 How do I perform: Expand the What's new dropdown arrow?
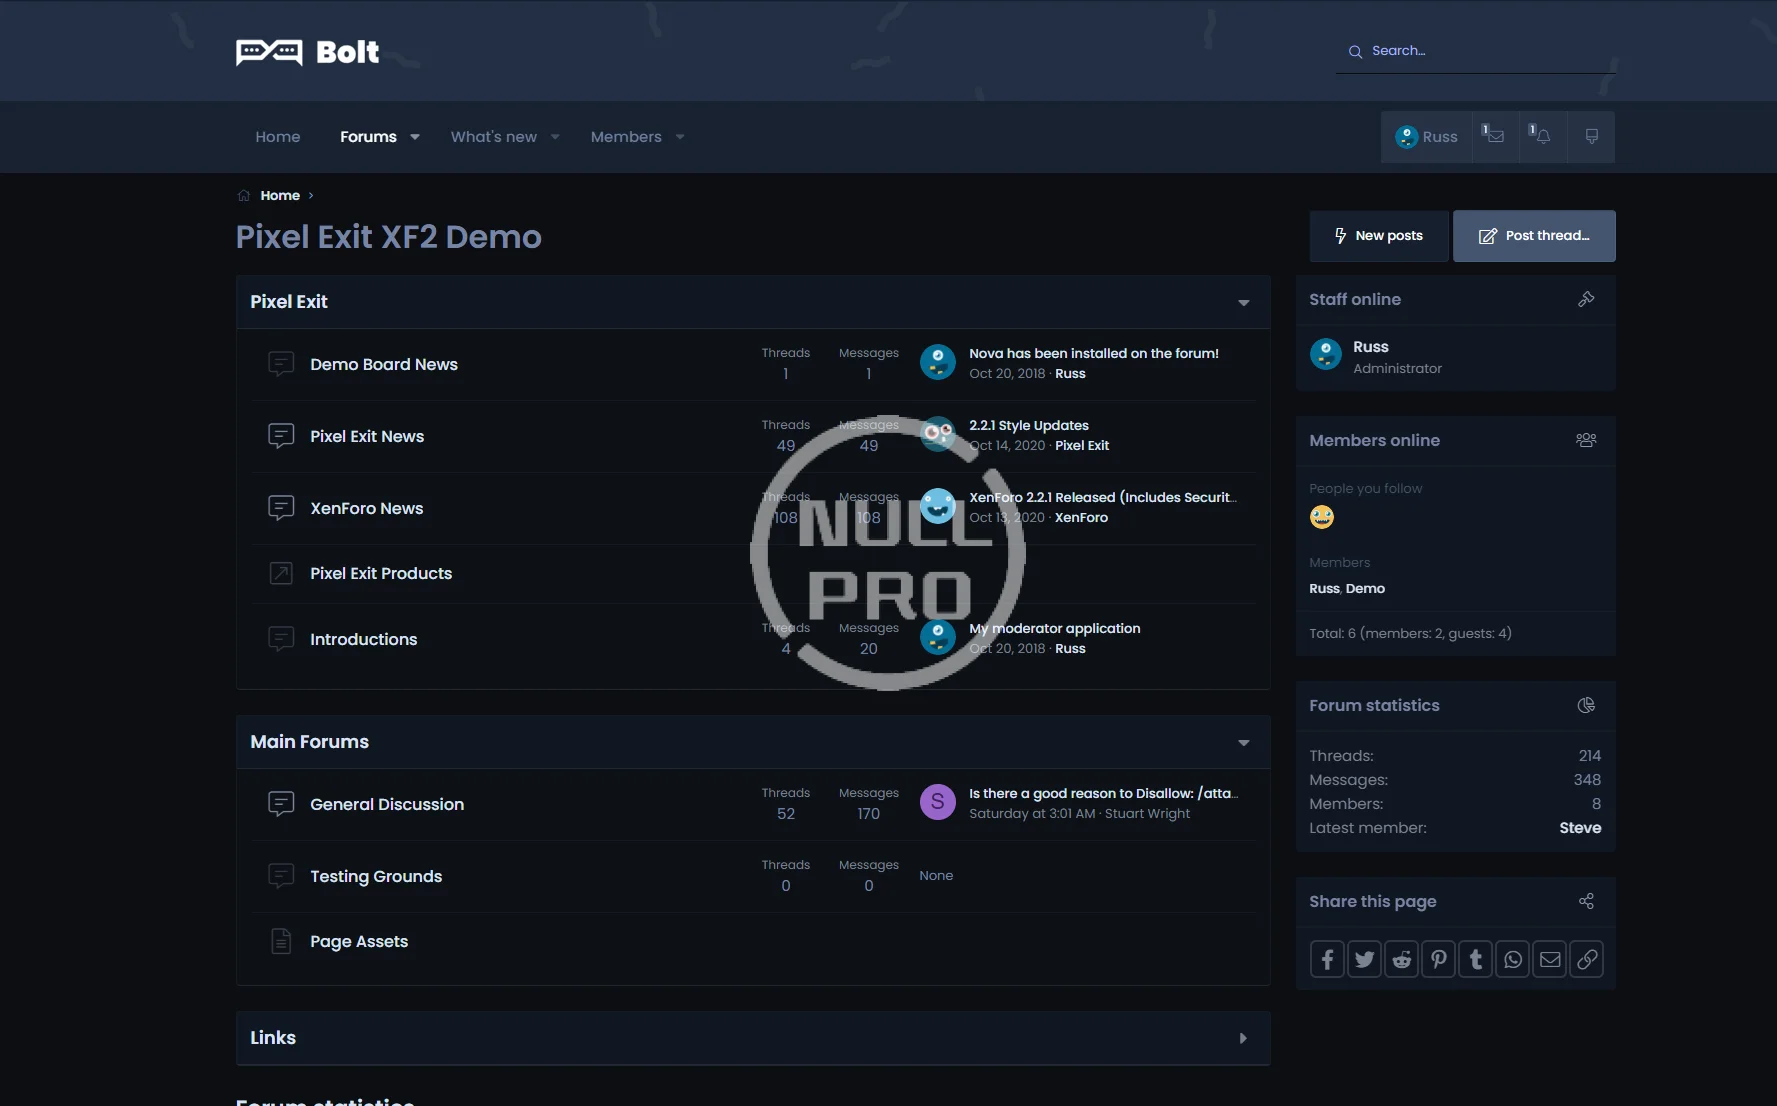555,137
